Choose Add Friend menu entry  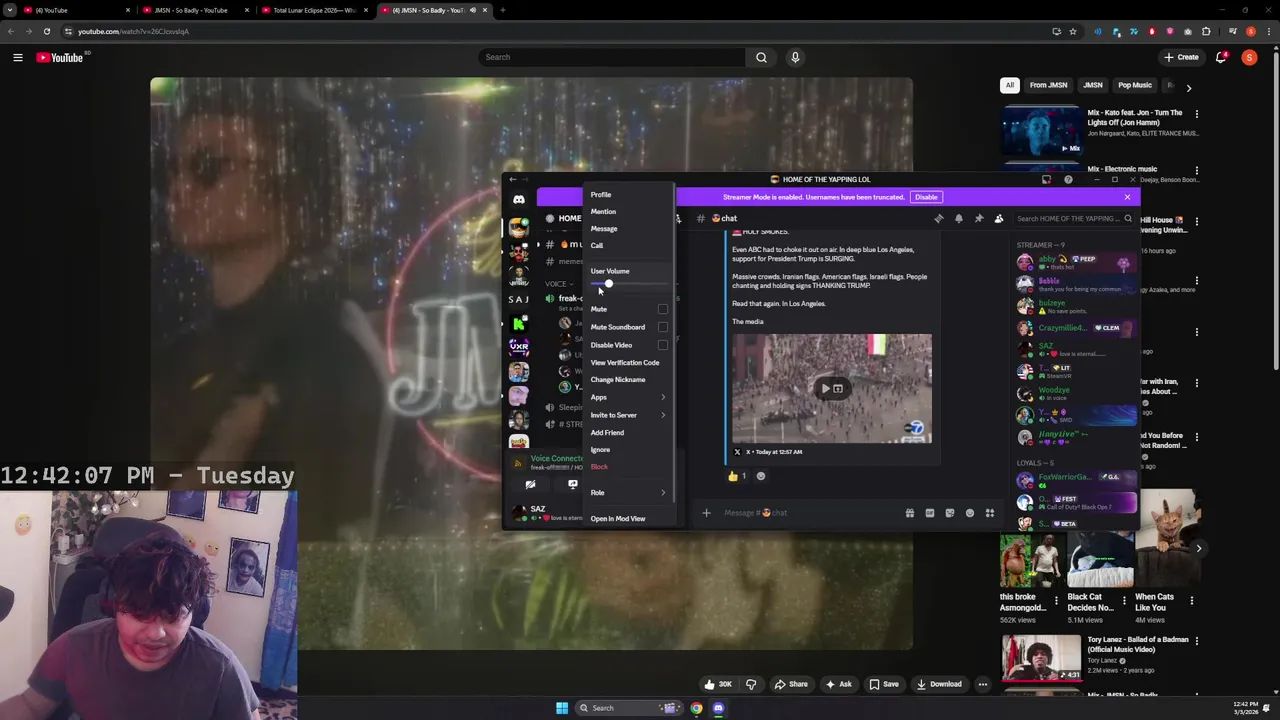pyautogui.click(x=628, y=433)
